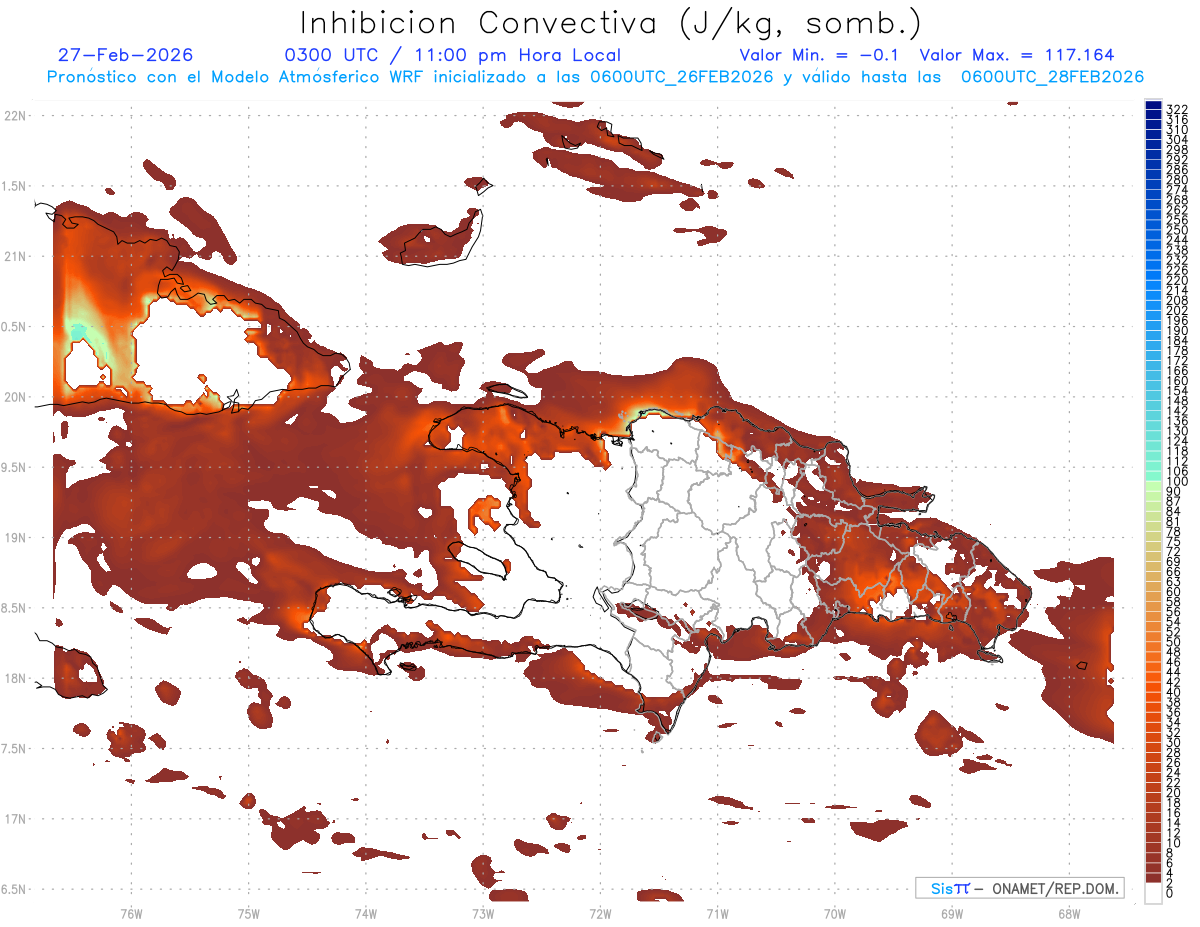Image resolution: width=1200 pixels, height=927 pixels.
Task: Click the '68W' longitude label
Action: [x=1069, y=914]
